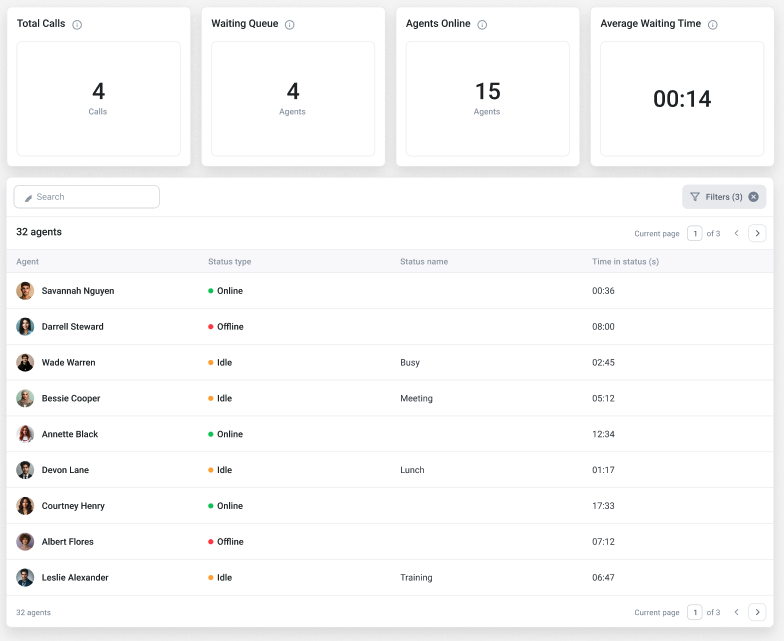The width and height of the screenshot is (784, 641).
Task: Click the Total Calls info icon
Action: point(77,25)
